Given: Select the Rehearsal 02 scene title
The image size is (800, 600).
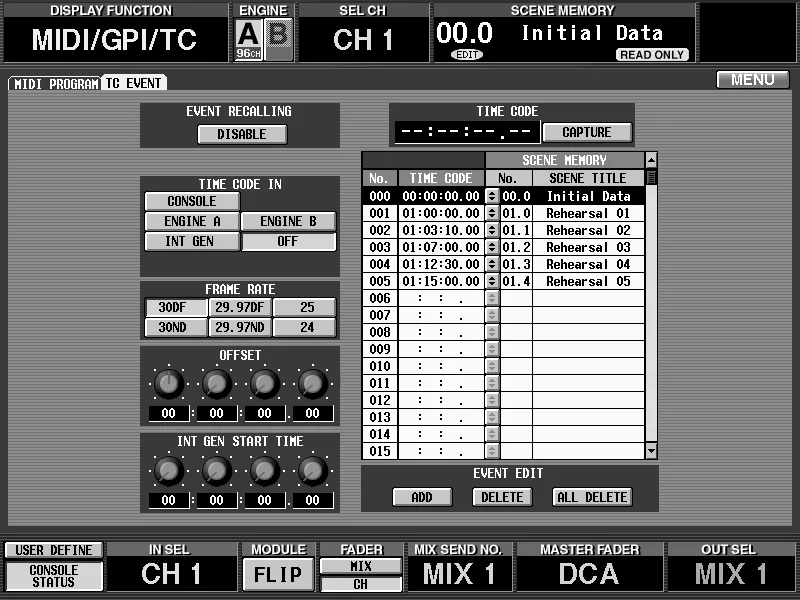Looking at the screenshot, I should (588, 230).
